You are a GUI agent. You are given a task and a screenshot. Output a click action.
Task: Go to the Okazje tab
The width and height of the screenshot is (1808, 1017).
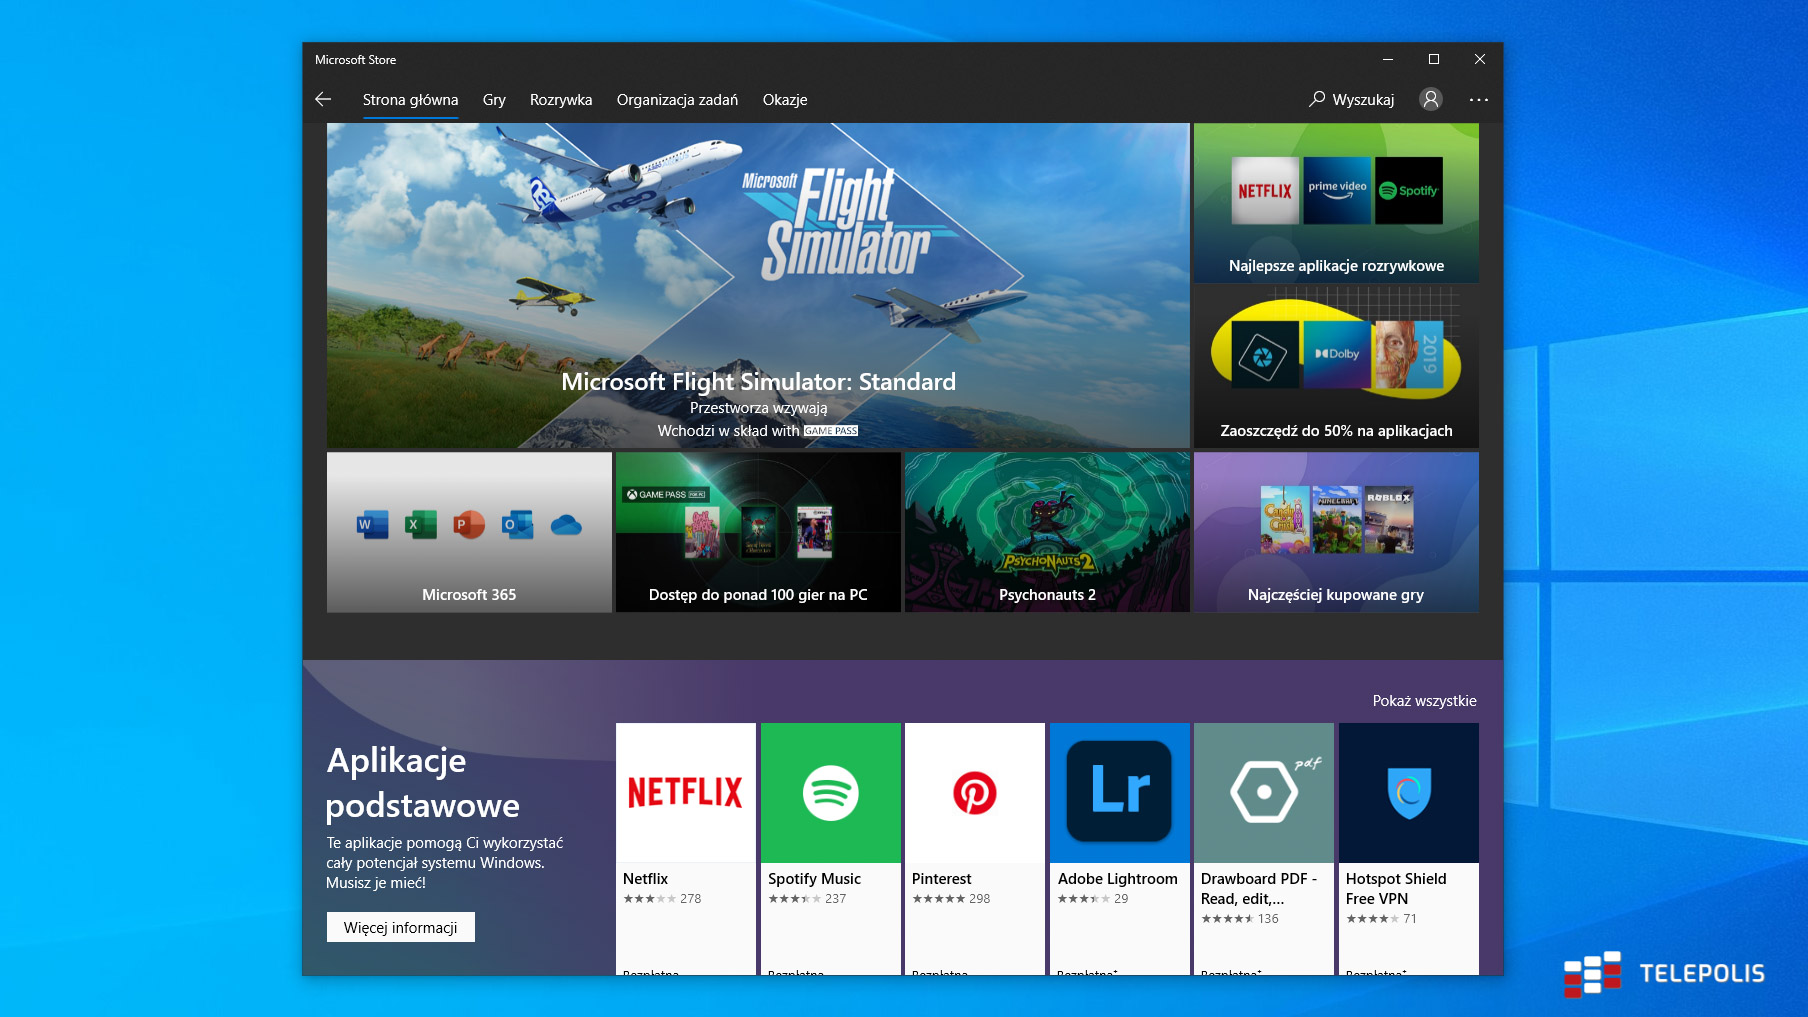(785, 100)
